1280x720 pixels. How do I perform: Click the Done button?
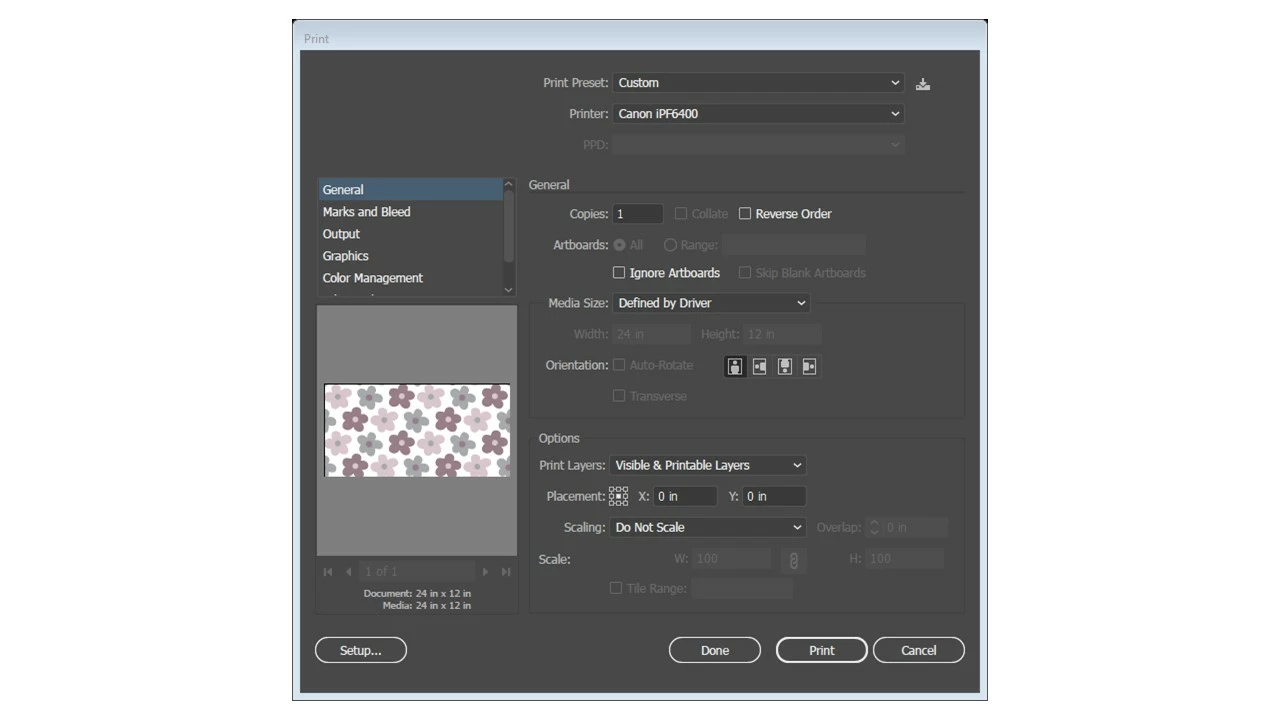(715, 650)
